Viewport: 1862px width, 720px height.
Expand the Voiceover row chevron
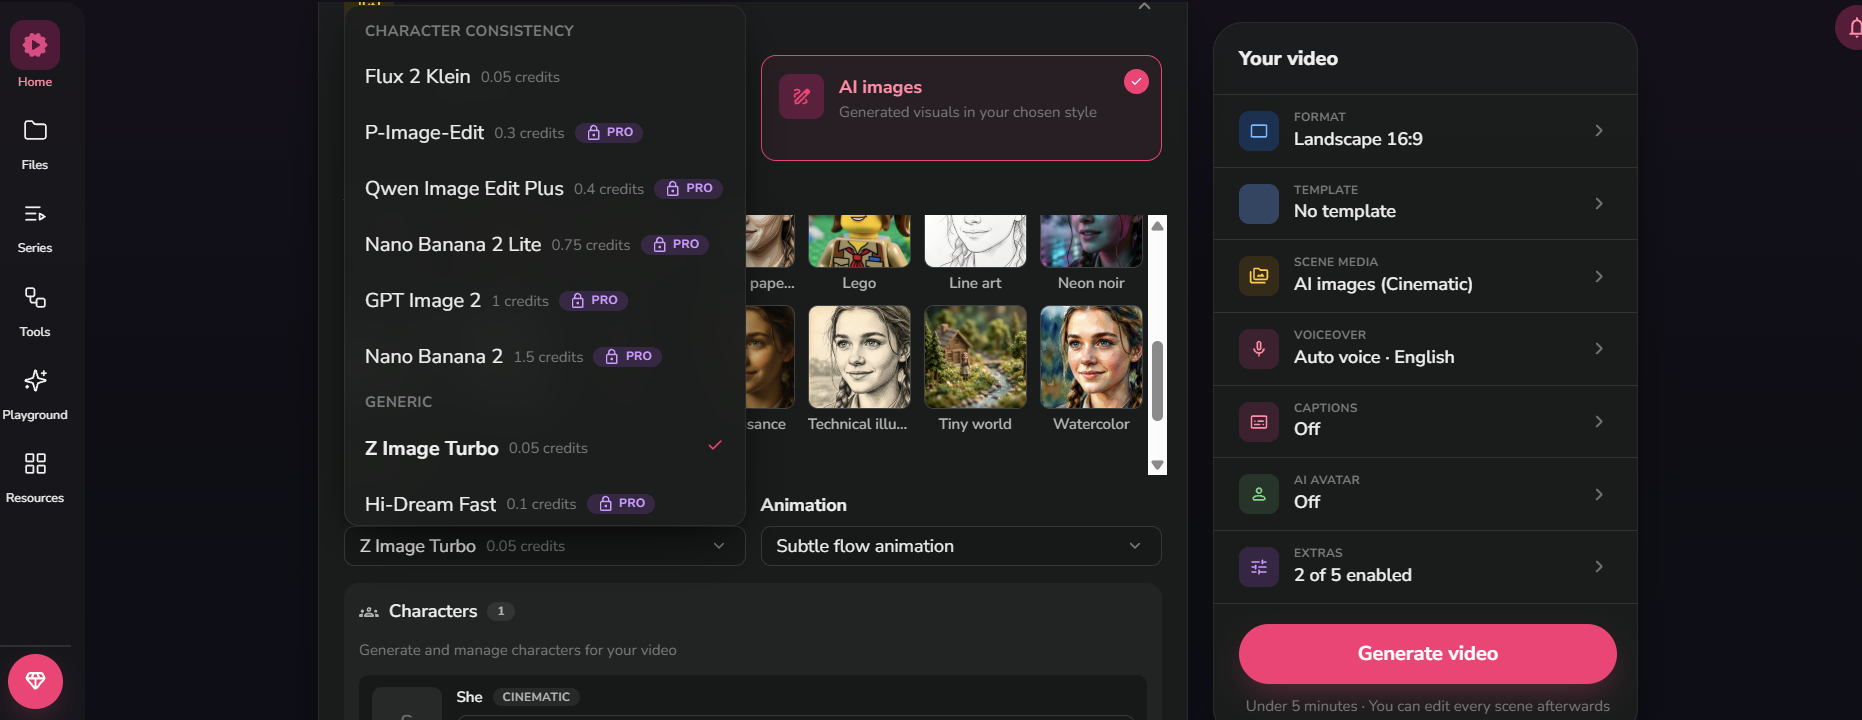click(x=1599, y=349)
